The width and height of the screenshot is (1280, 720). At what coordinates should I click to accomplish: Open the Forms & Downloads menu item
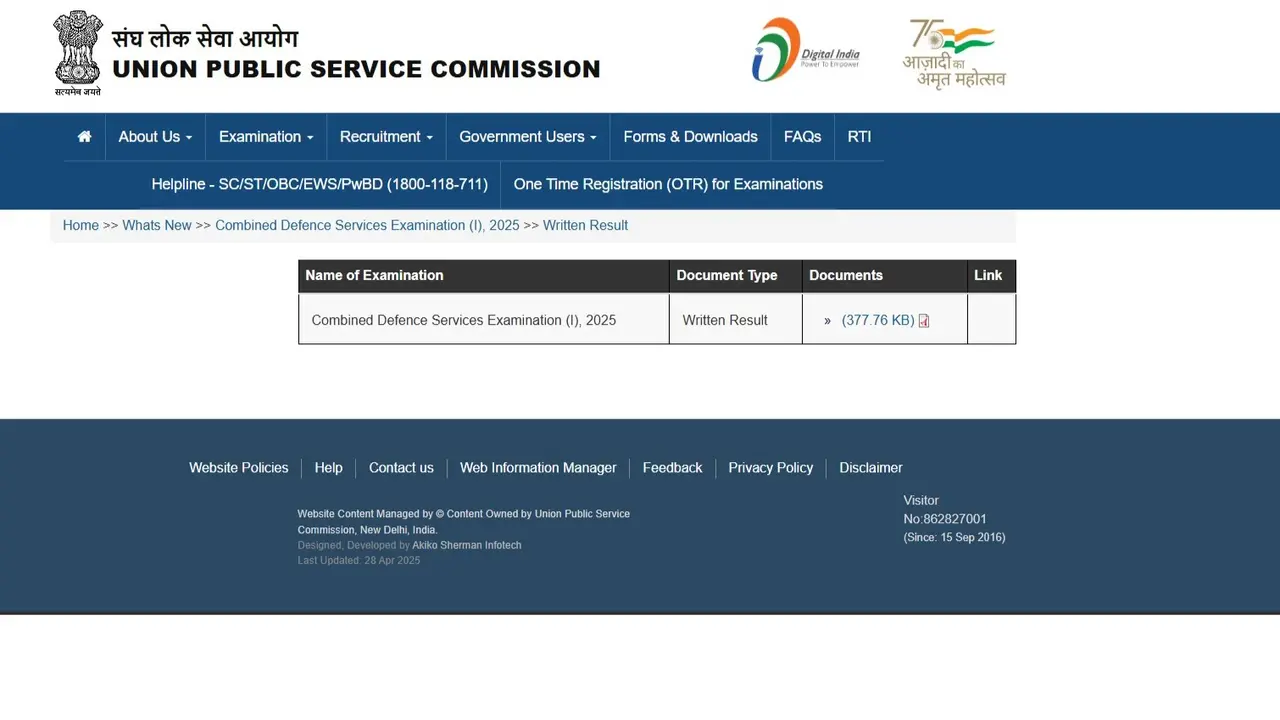[690, 136]
